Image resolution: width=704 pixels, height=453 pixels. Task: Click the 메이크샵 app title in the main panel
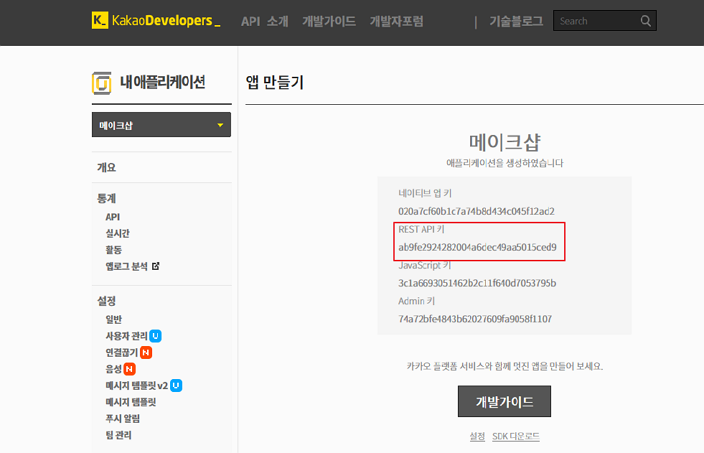(x=505, y=142)
